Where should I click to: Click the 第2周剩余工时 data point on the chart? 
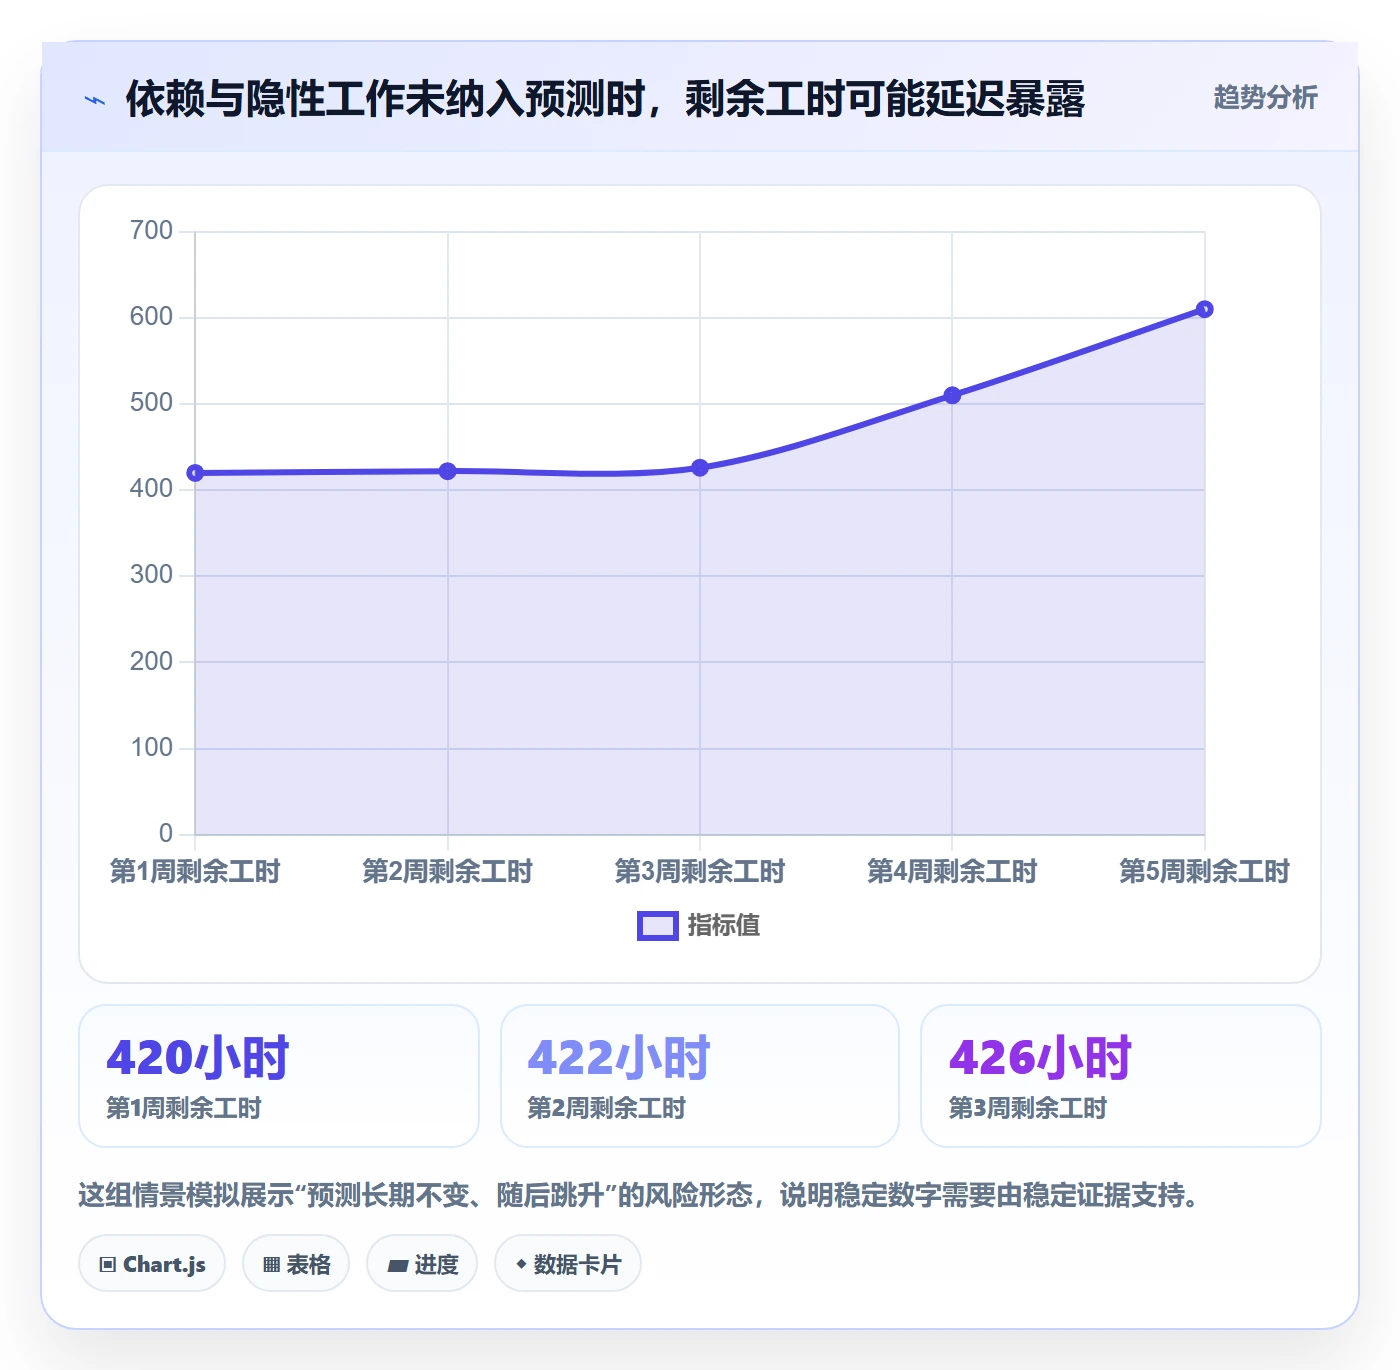point(448,471)
